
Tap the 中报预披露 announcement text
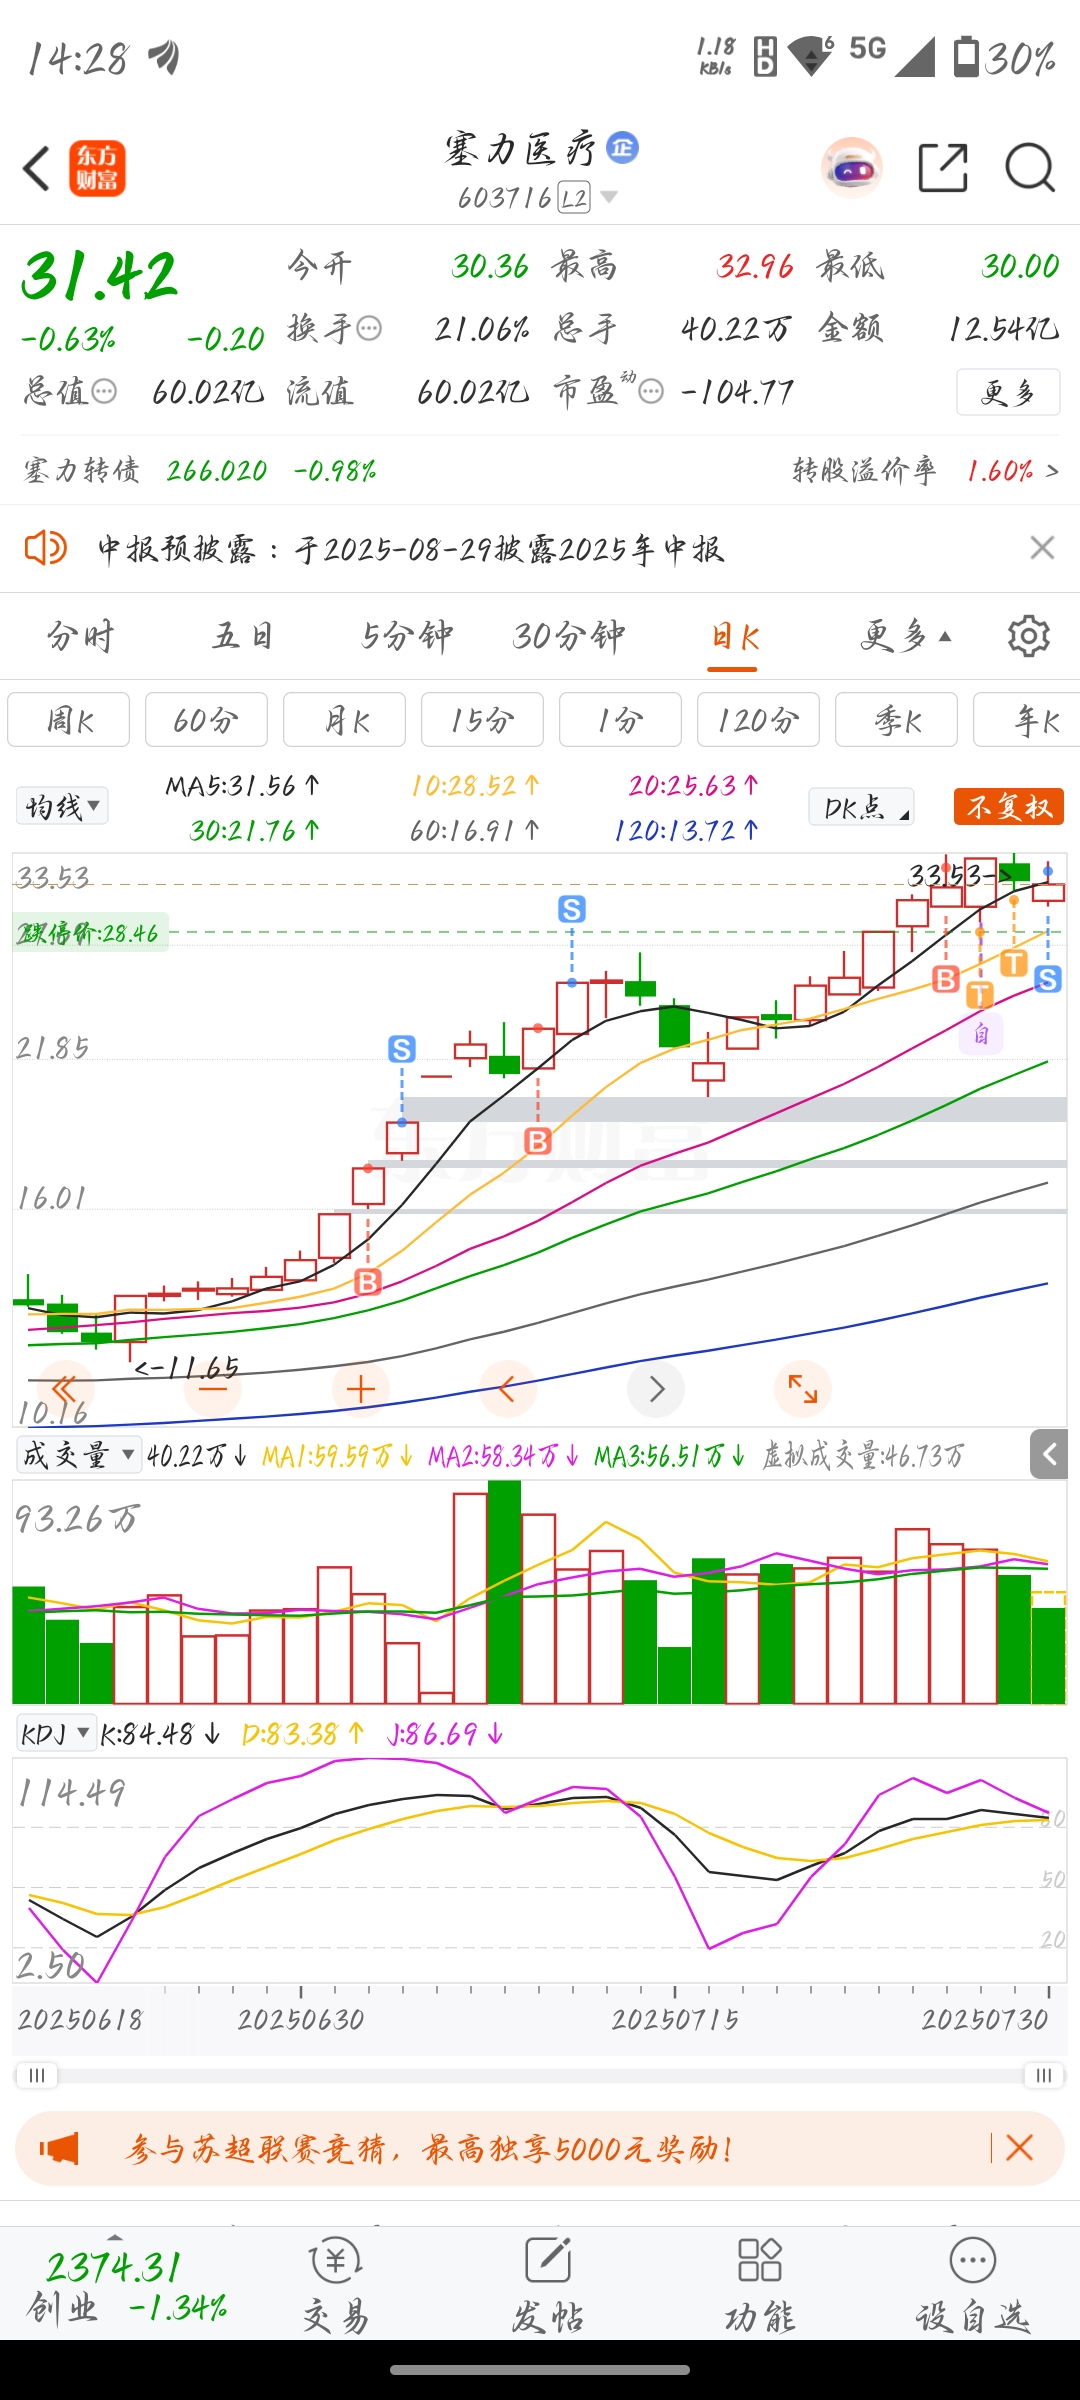pyautogui.click(x=411, y=549)
